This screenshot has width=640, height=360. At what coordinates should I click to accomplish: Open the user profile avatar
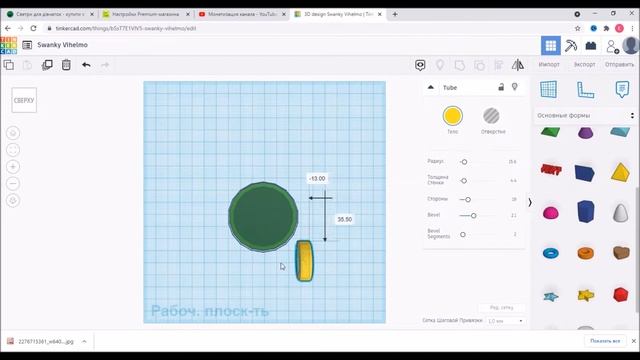[631, 45]
